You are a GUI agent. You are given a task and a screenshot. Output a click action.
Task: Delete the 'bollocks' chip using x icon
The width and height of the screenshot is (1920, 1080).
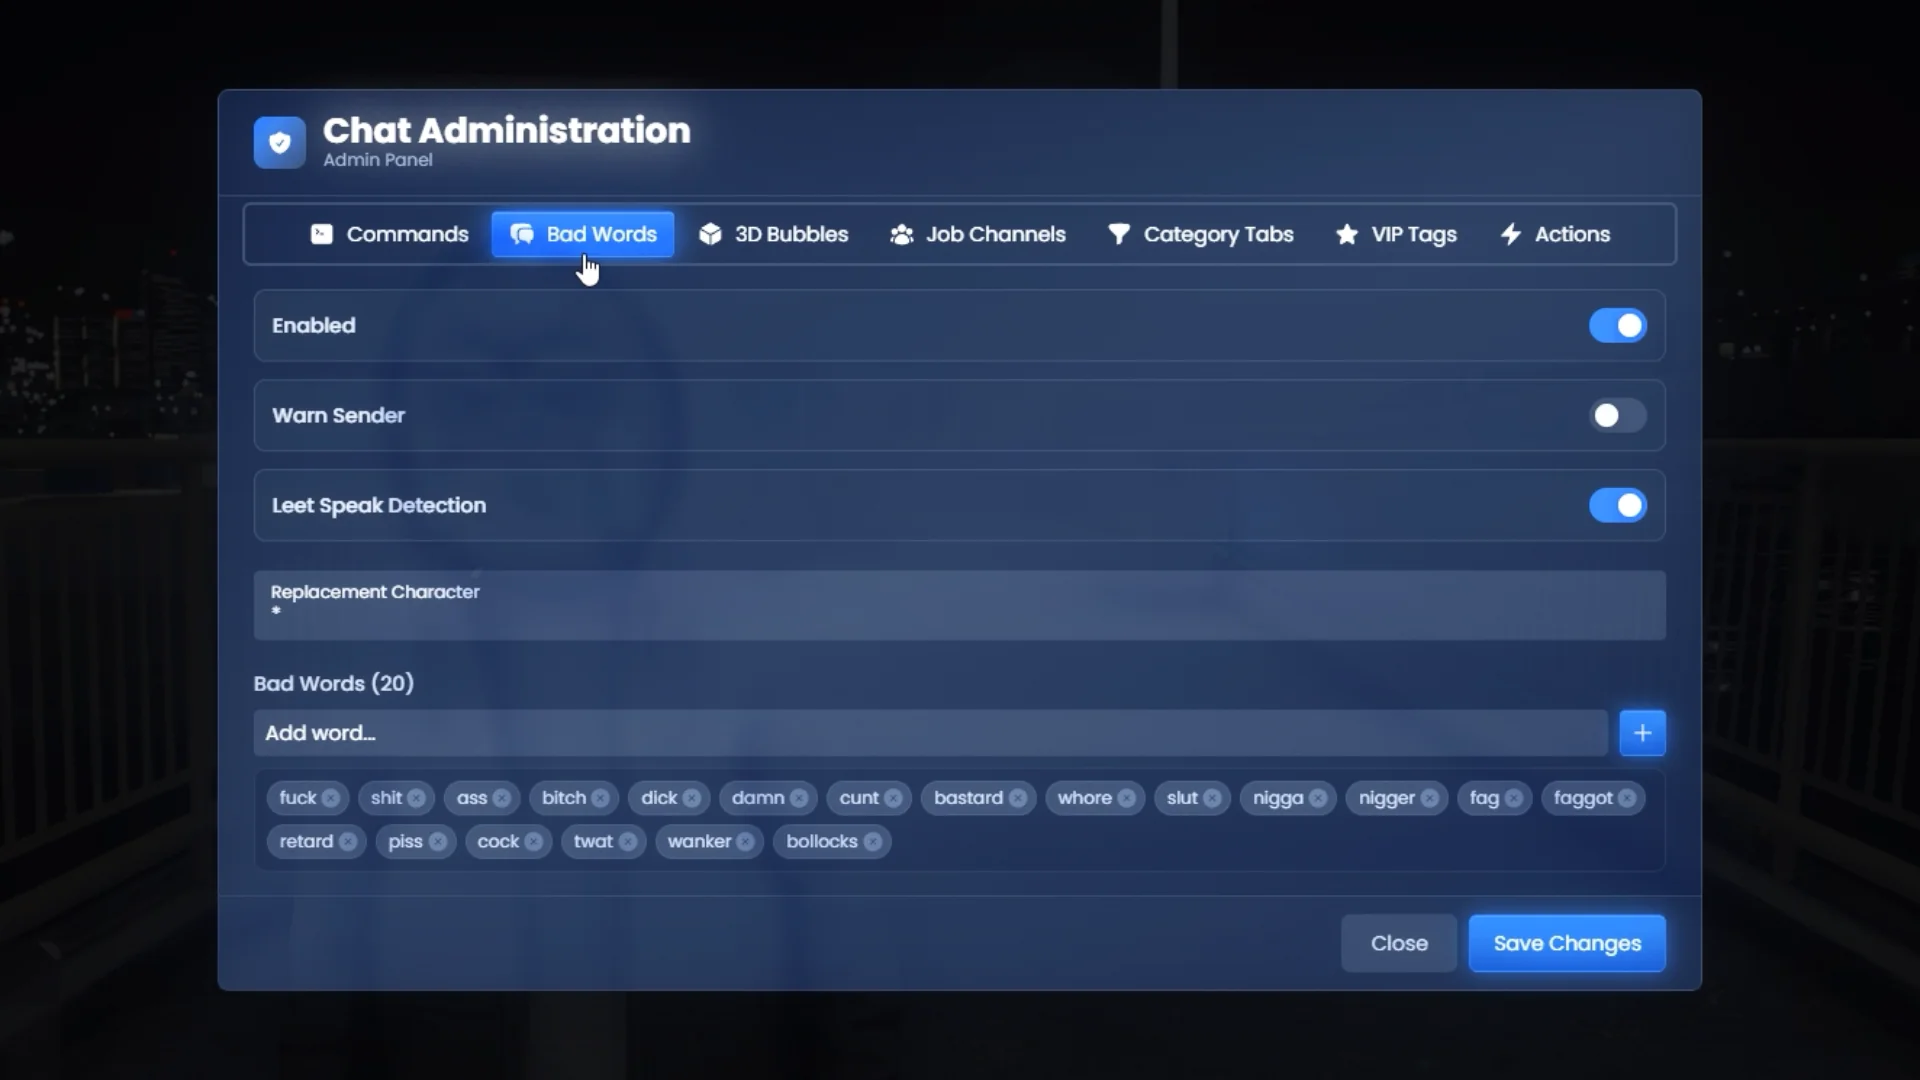pos(873,842)
